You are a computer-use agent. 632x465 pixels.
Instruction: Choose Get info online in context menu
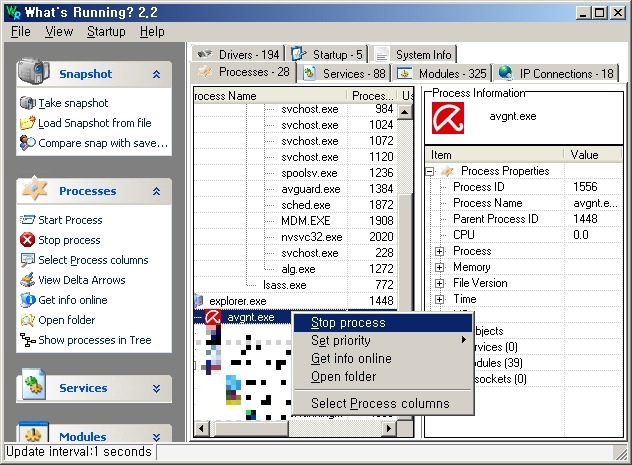(x=383, y=358)
